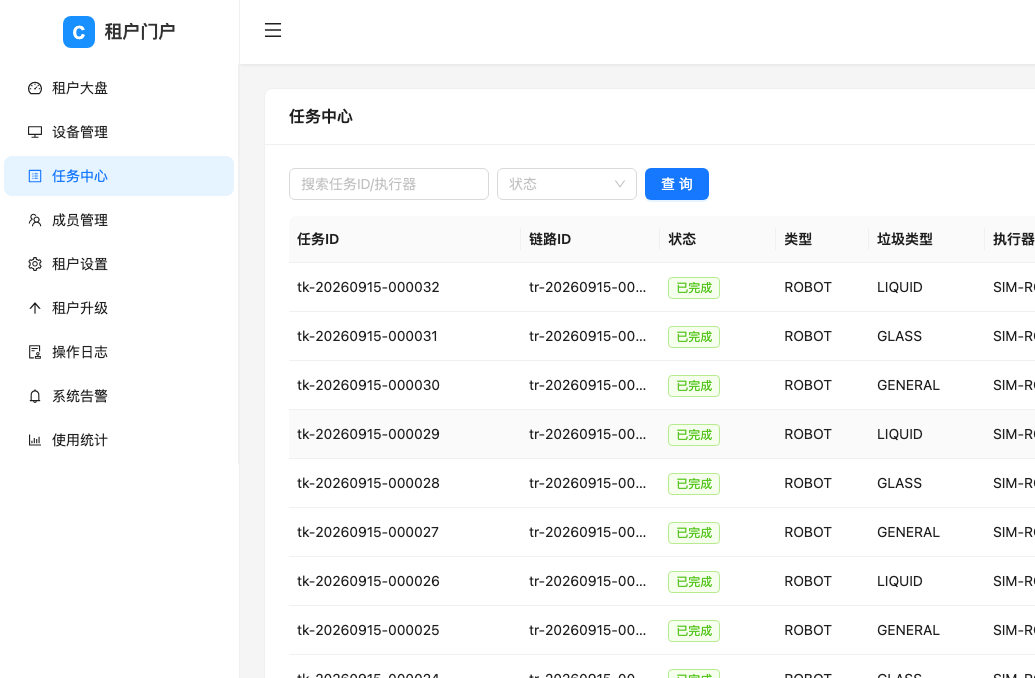The width and height of the screenshot is (1035, 678).
Task: Click the 类型 column header
Action: [x=822, y=239]
